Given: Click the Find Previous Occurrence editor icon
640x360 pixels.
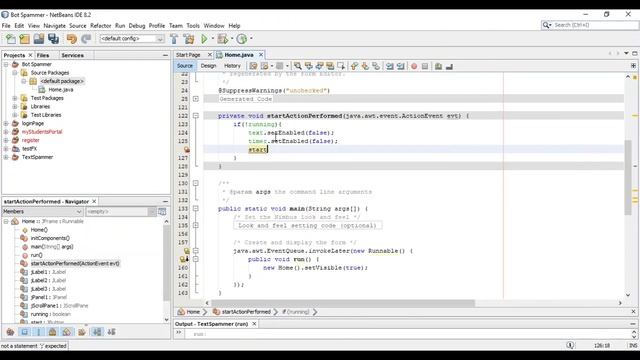Looking at the screenshot, I should [309, 66].
